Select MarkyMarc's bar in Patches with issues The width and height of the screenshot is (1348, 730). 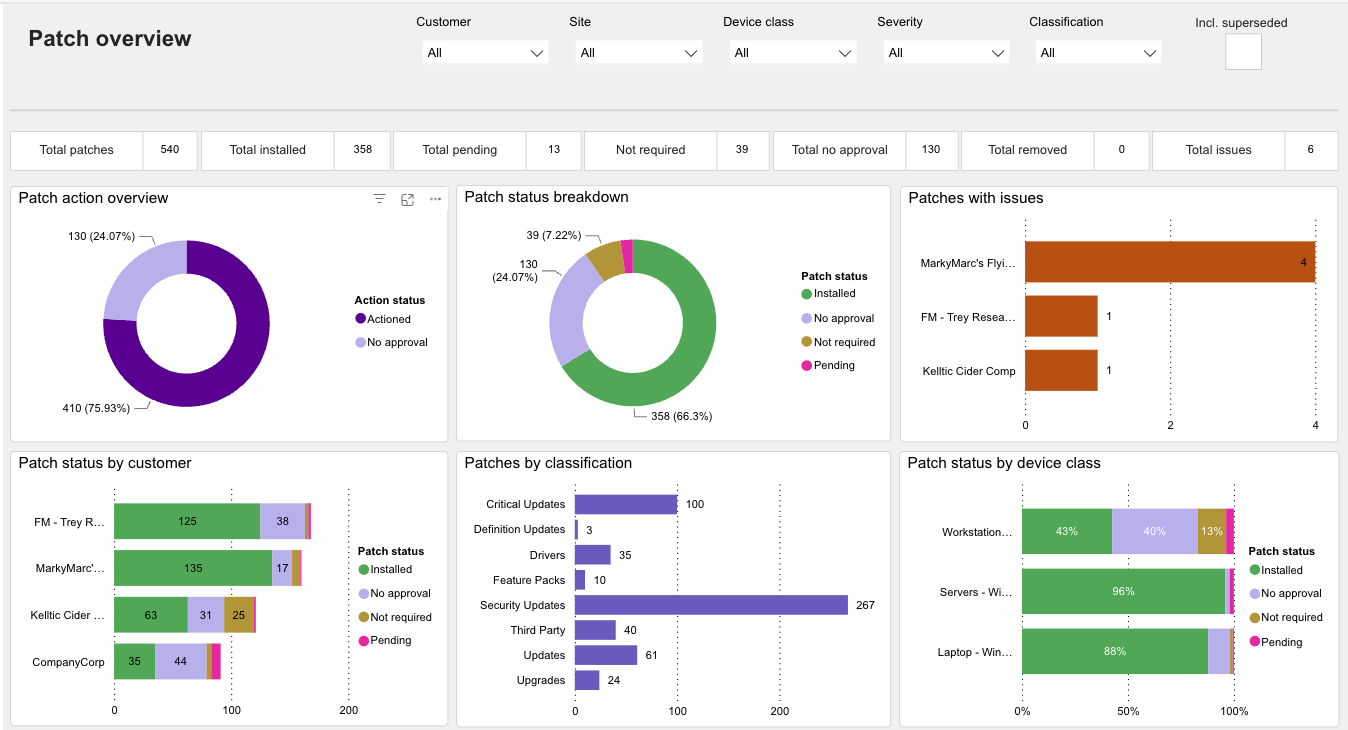tap(1168, 262)
